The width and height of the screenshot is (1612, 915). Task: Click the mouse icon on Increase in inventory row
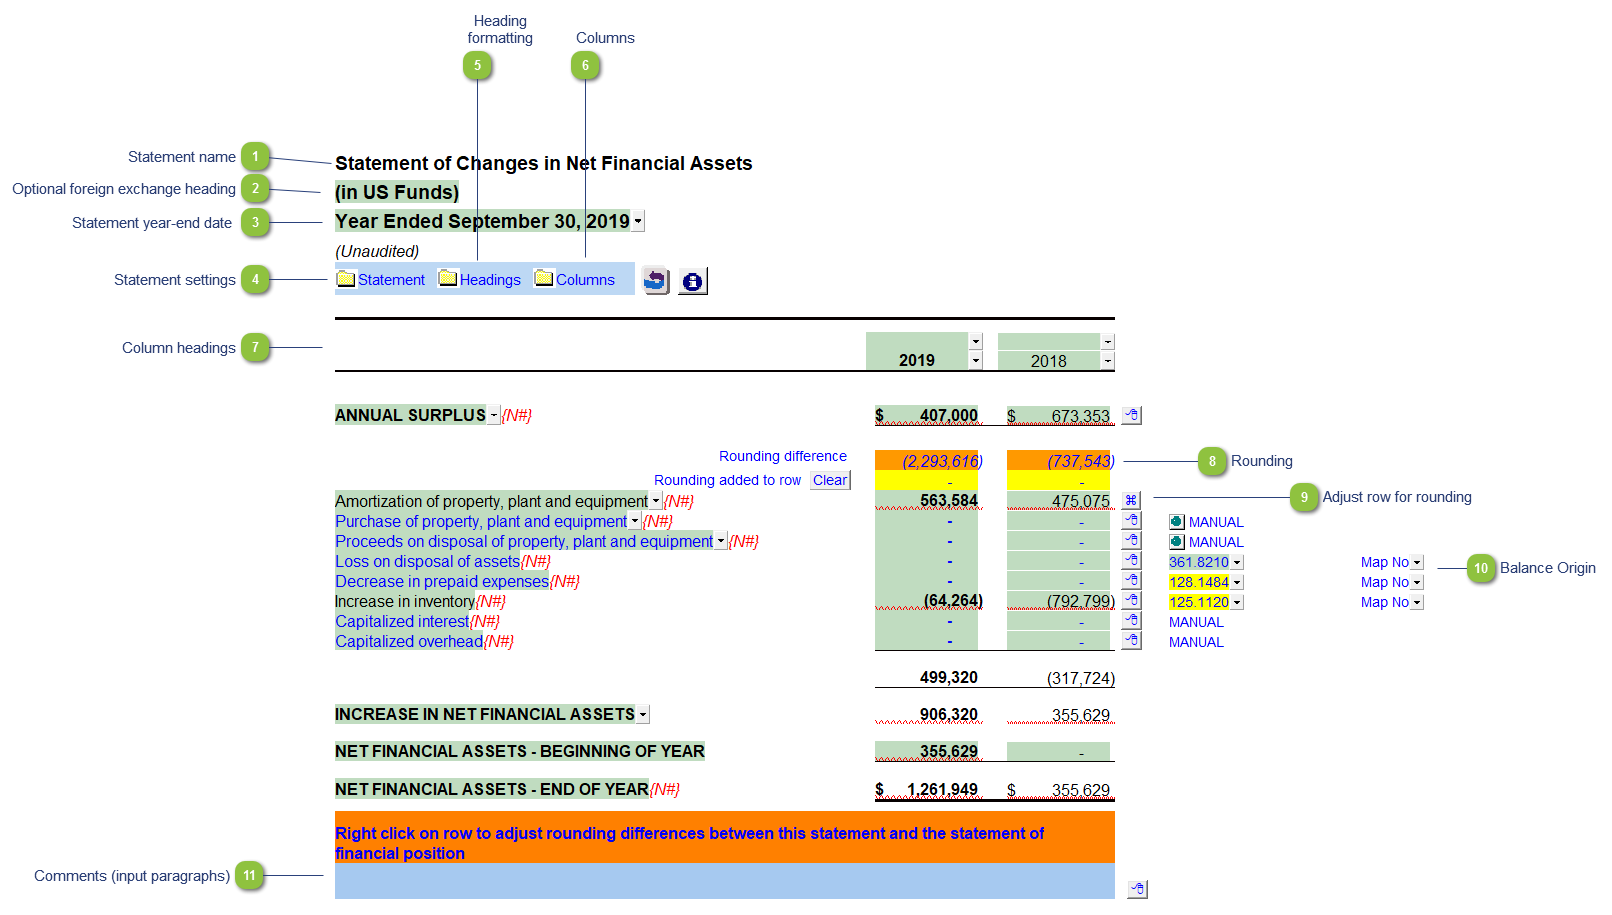1131,601
